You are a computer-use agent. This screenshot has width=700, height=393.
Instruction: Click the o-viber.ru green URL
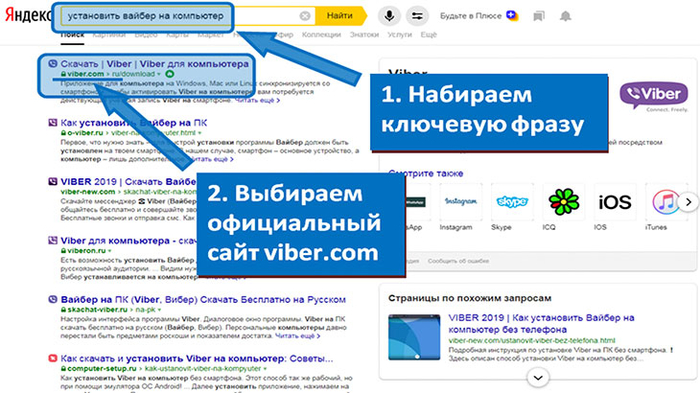[x=85, y=133]
